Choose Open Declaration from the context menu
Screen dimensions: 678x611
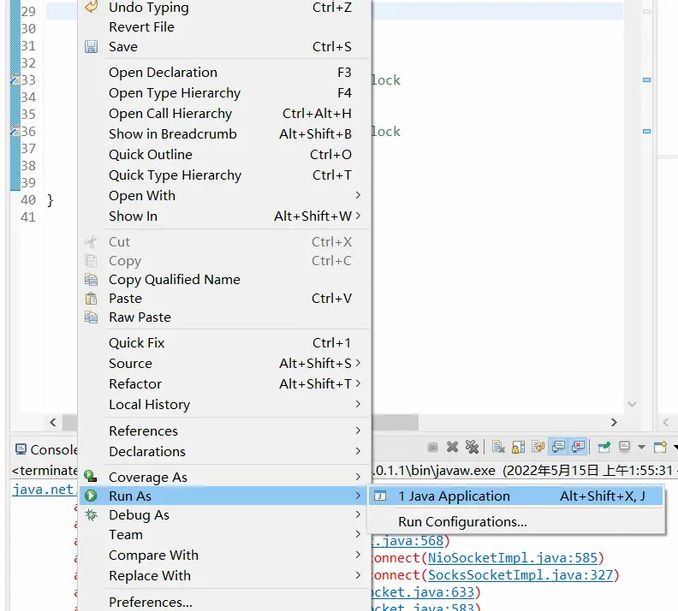pos(163,73)
